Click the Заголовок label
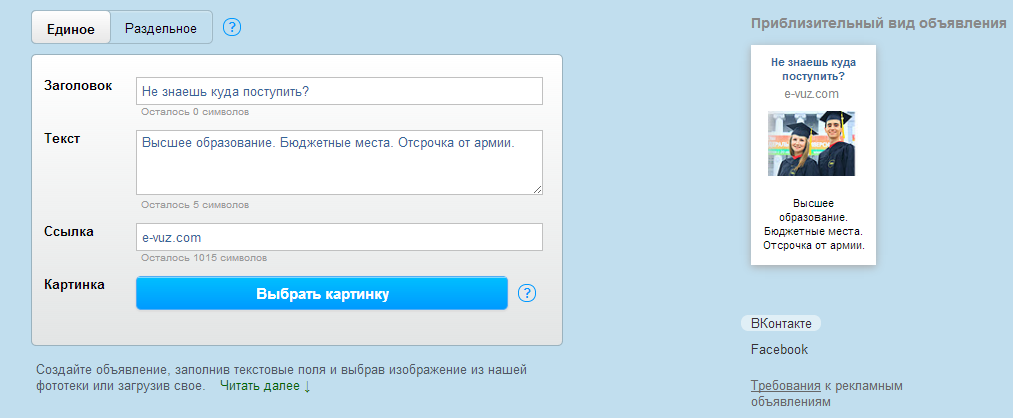1013x418 pixels. click(78, 85)
